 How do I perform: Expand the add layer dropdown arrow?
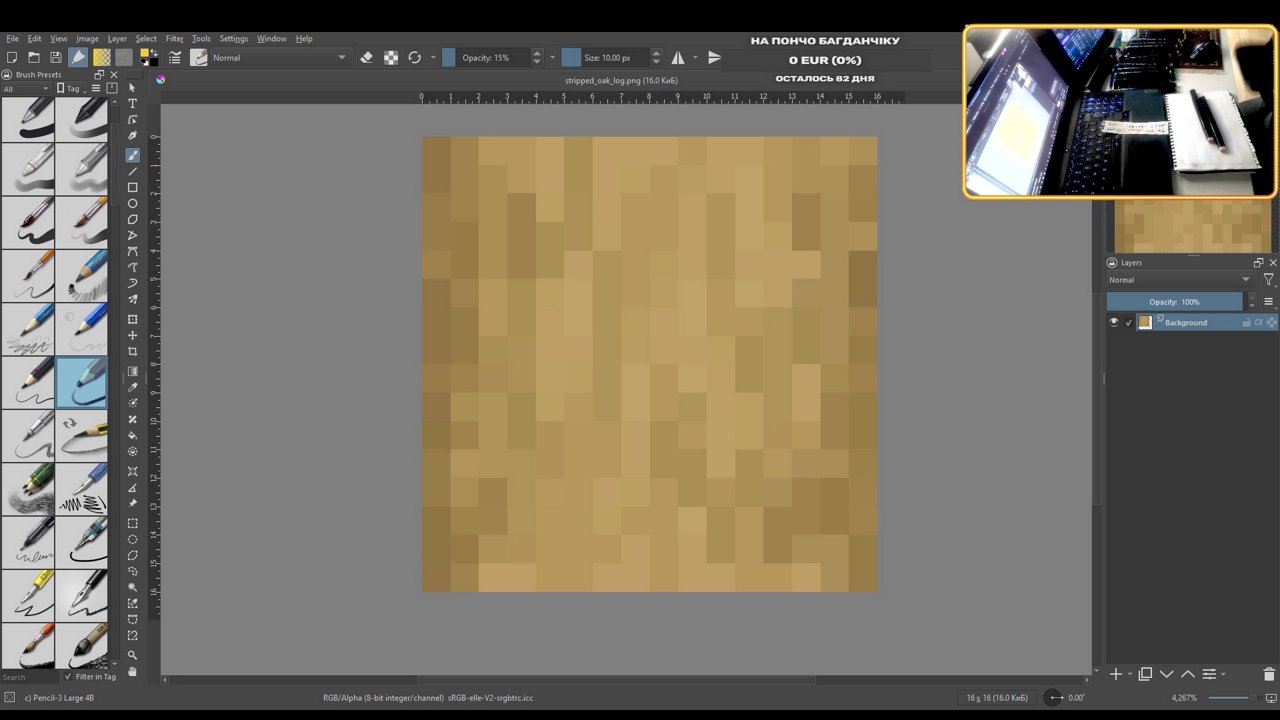tap(1129, 675)
